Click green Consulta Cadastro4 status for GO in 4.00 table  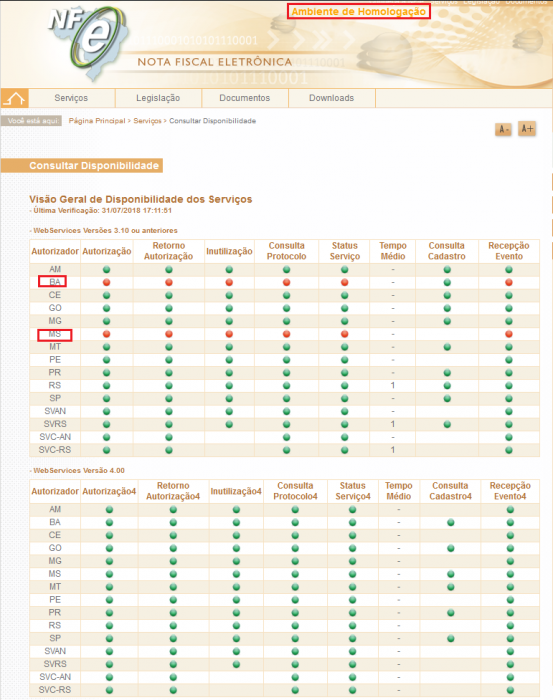[x=451, y=548]
